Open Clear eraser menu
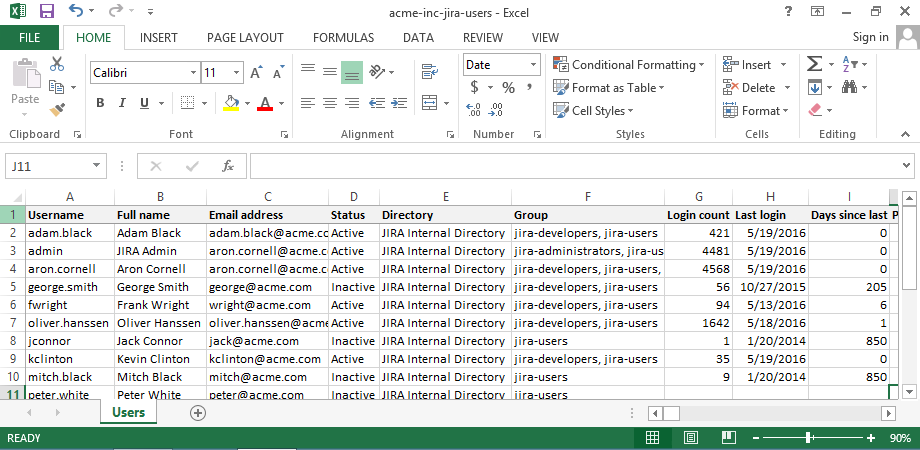Viewport: 920px width, 450px height. pos(815,110)
